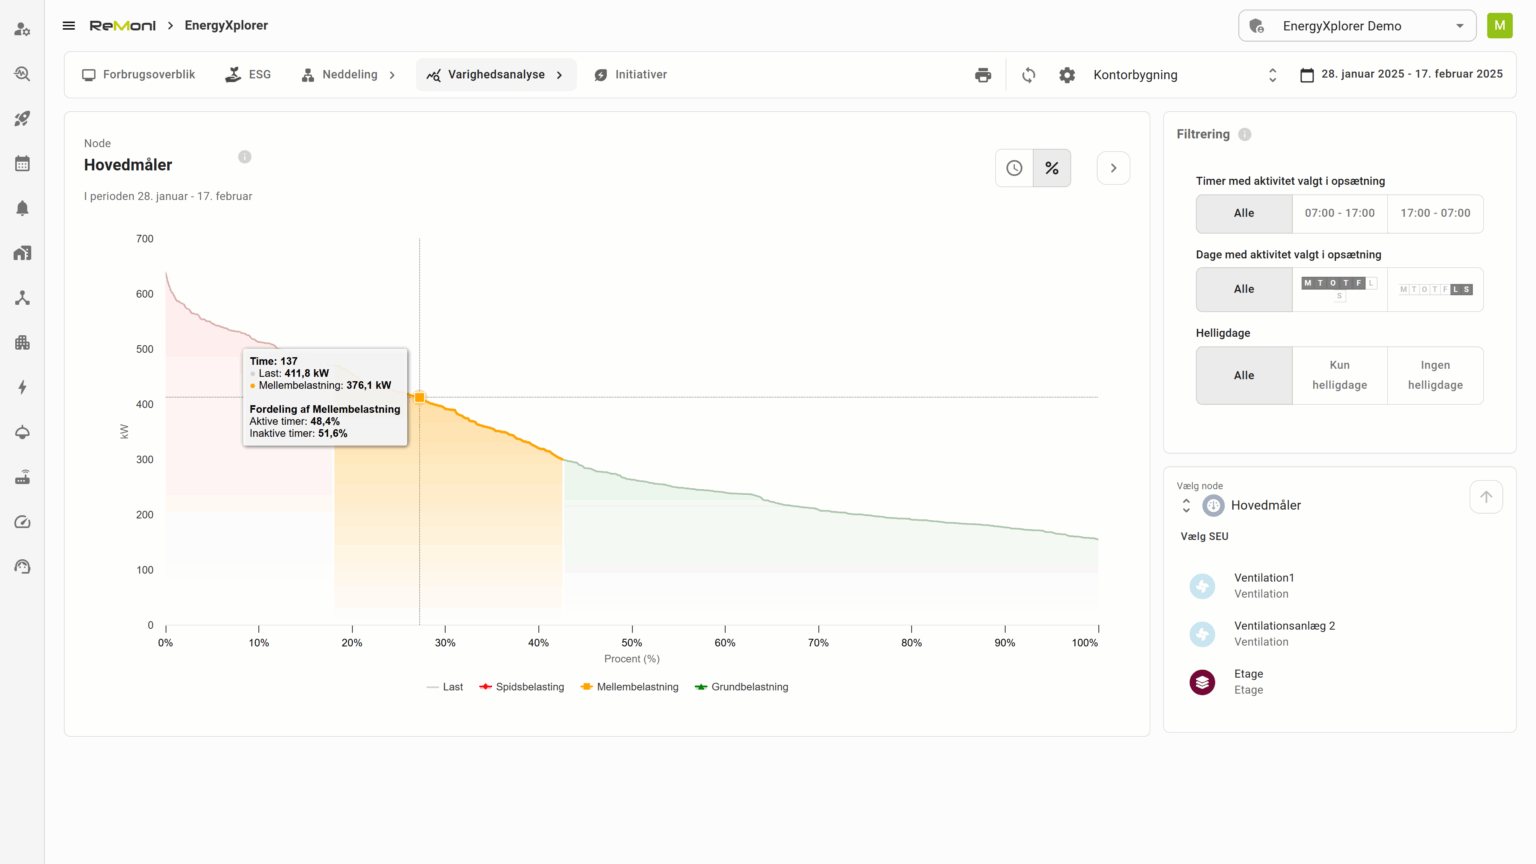Click the rocket icon in sidebar
Screen dimensions: 1536x864
click(22, 119)
